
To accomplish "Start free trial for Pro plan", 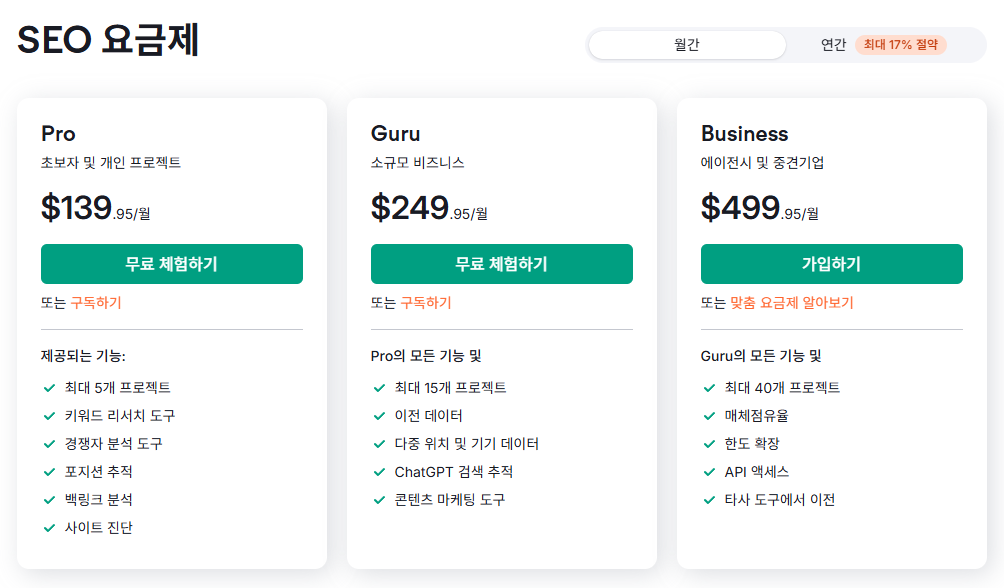I will coord(172,264).
